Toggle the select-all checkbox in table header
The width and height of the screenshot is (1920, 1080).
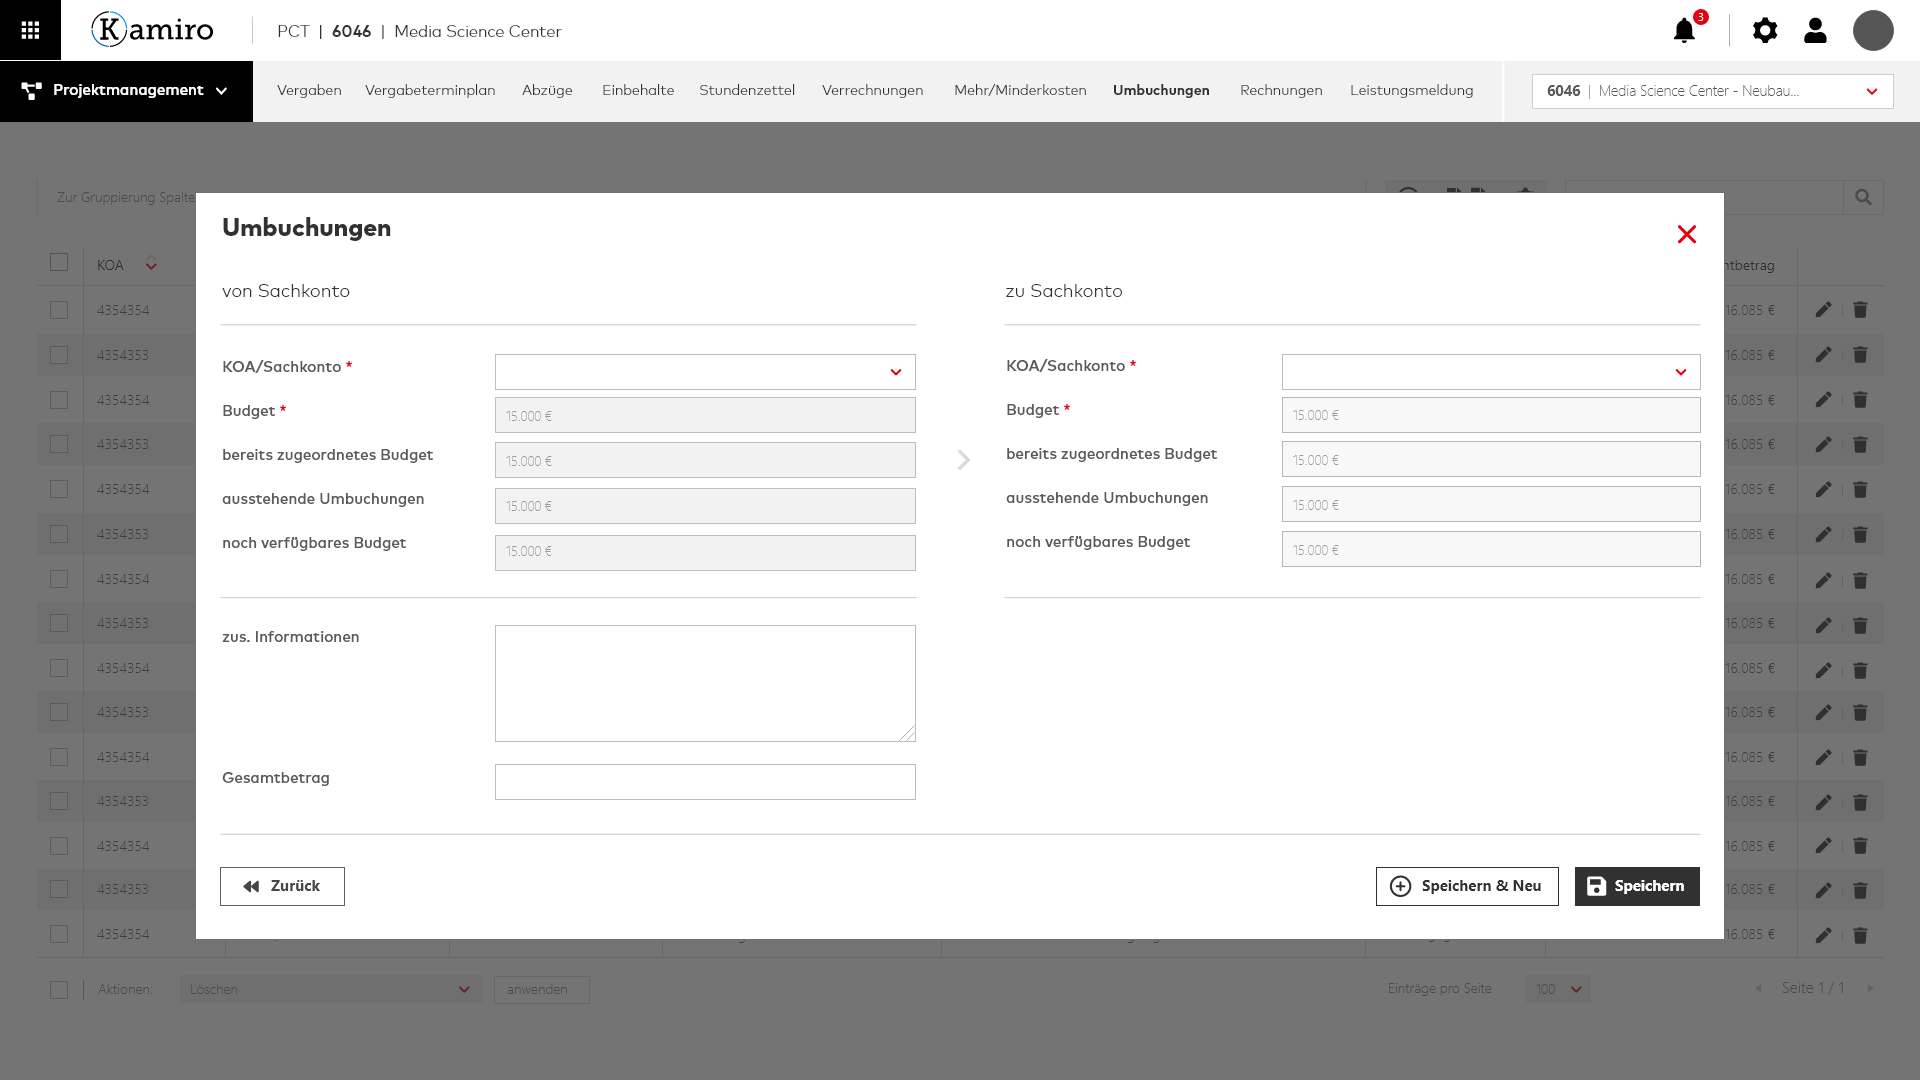tap(59, 262)
